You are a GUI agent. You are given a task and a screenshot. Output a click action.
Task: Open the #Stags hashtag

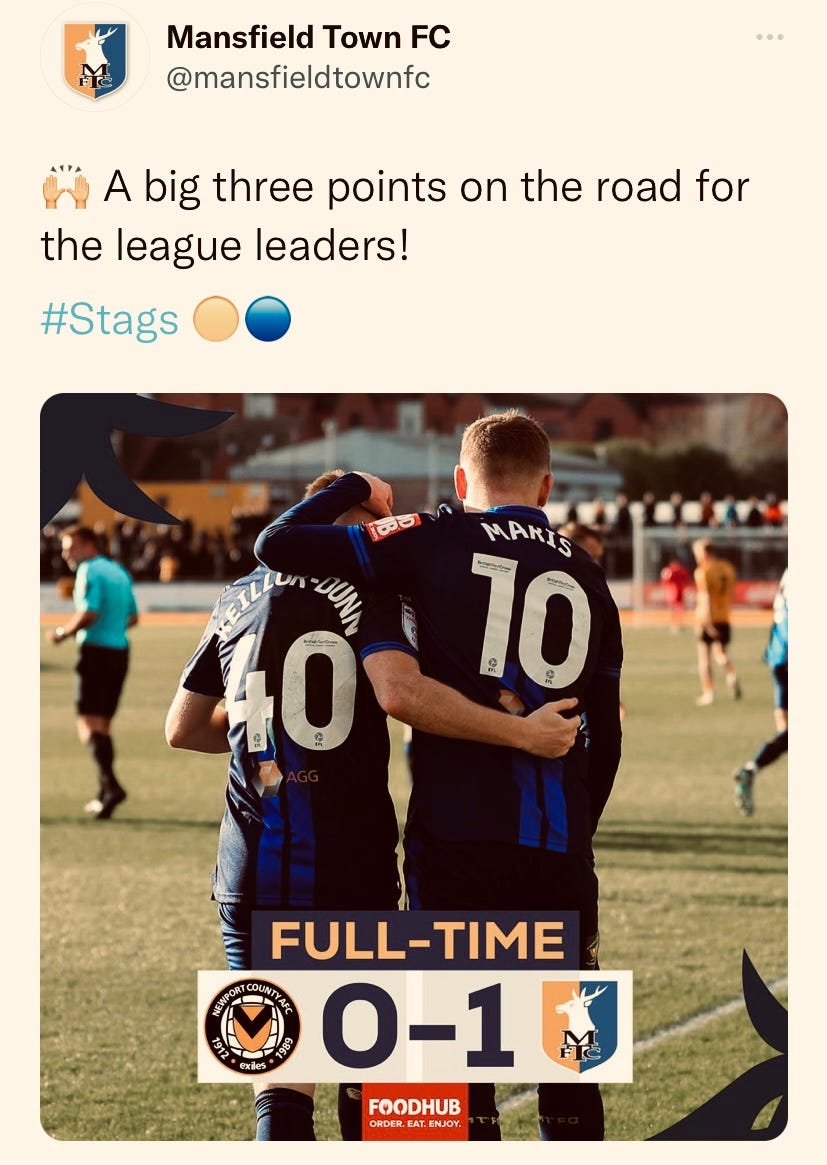[110, 319]
